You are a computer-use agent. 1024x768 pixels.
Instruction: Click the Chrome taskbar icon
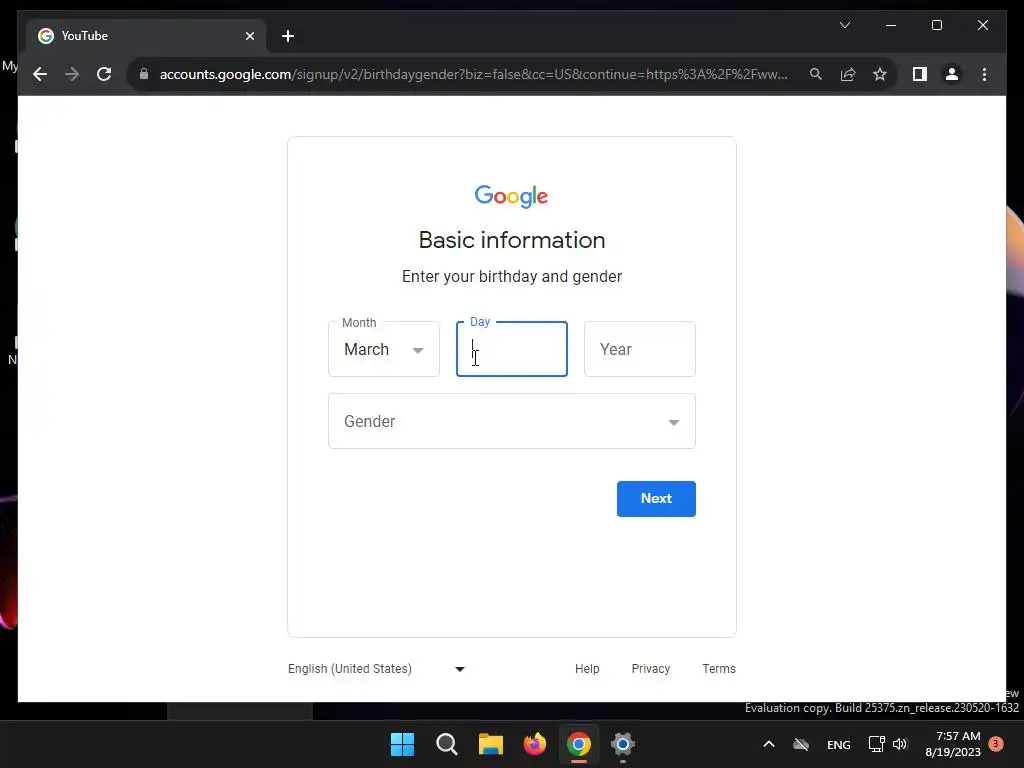pyautogui.click(x=579, y=744)
